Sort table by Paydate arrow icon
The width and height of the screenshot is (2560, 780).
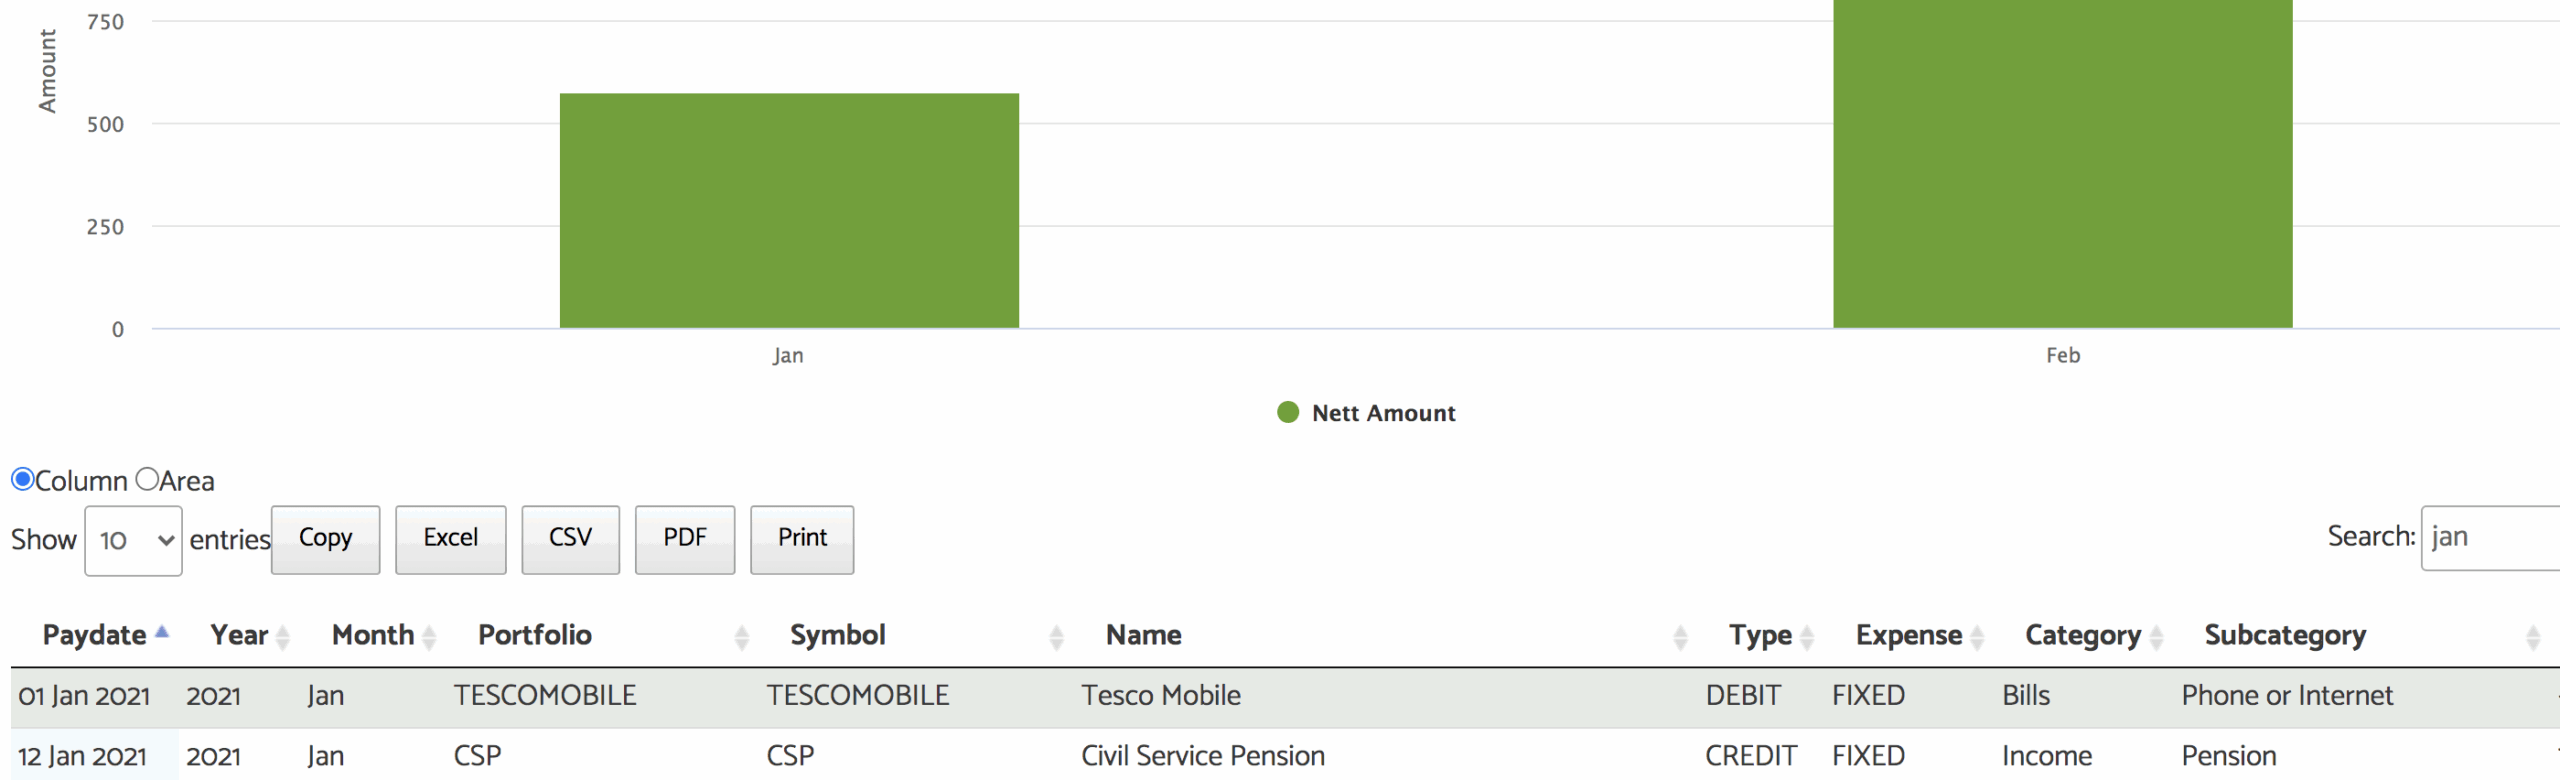coord(162,633)
